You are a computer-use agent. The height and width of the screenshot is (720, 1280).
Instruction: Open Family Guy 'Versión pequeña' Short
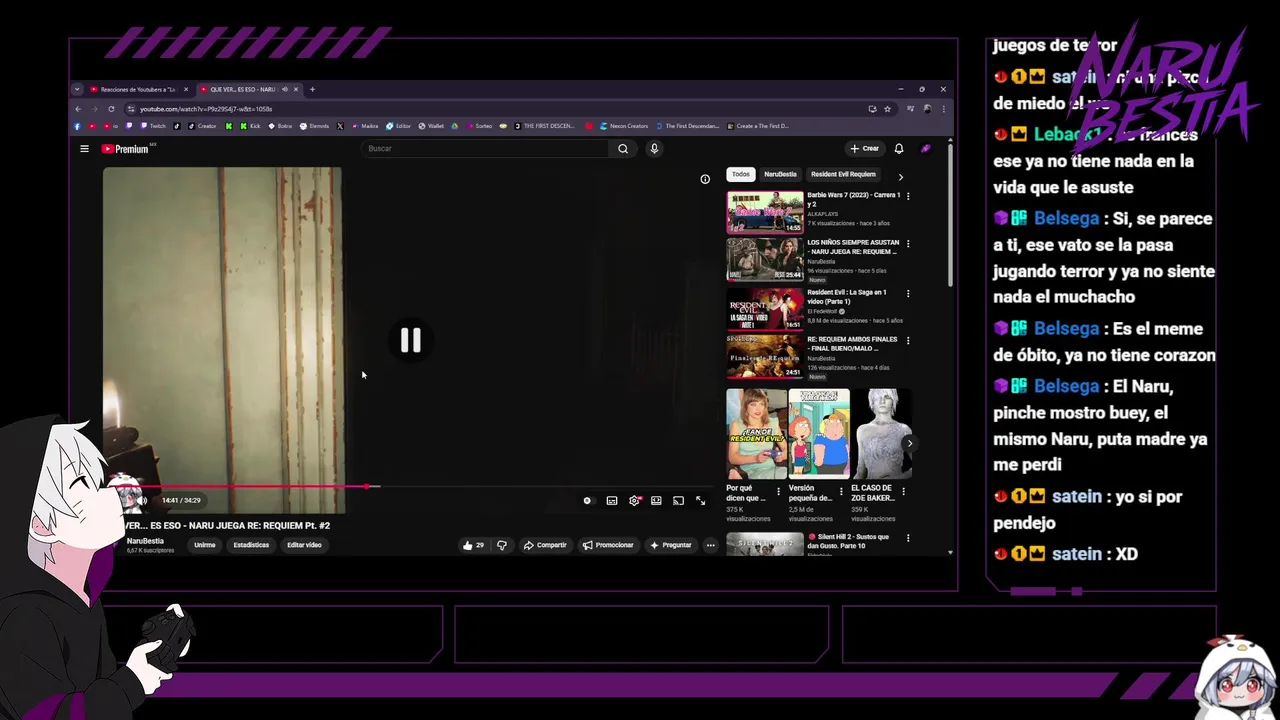pos(819,435)
